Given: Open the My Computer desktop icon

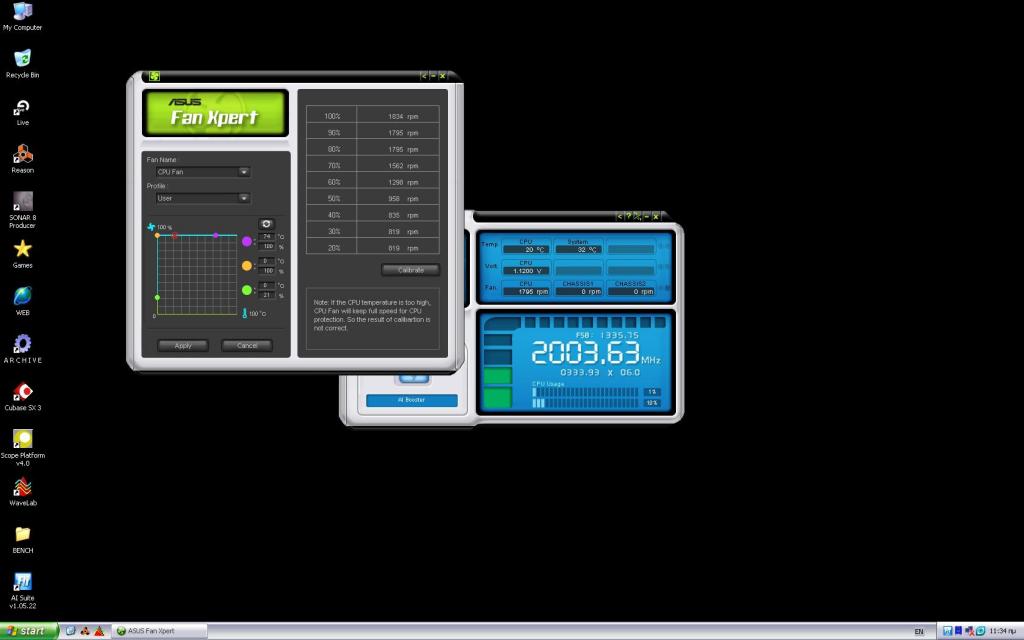Looking at the screenshot, I should [22, 16].
